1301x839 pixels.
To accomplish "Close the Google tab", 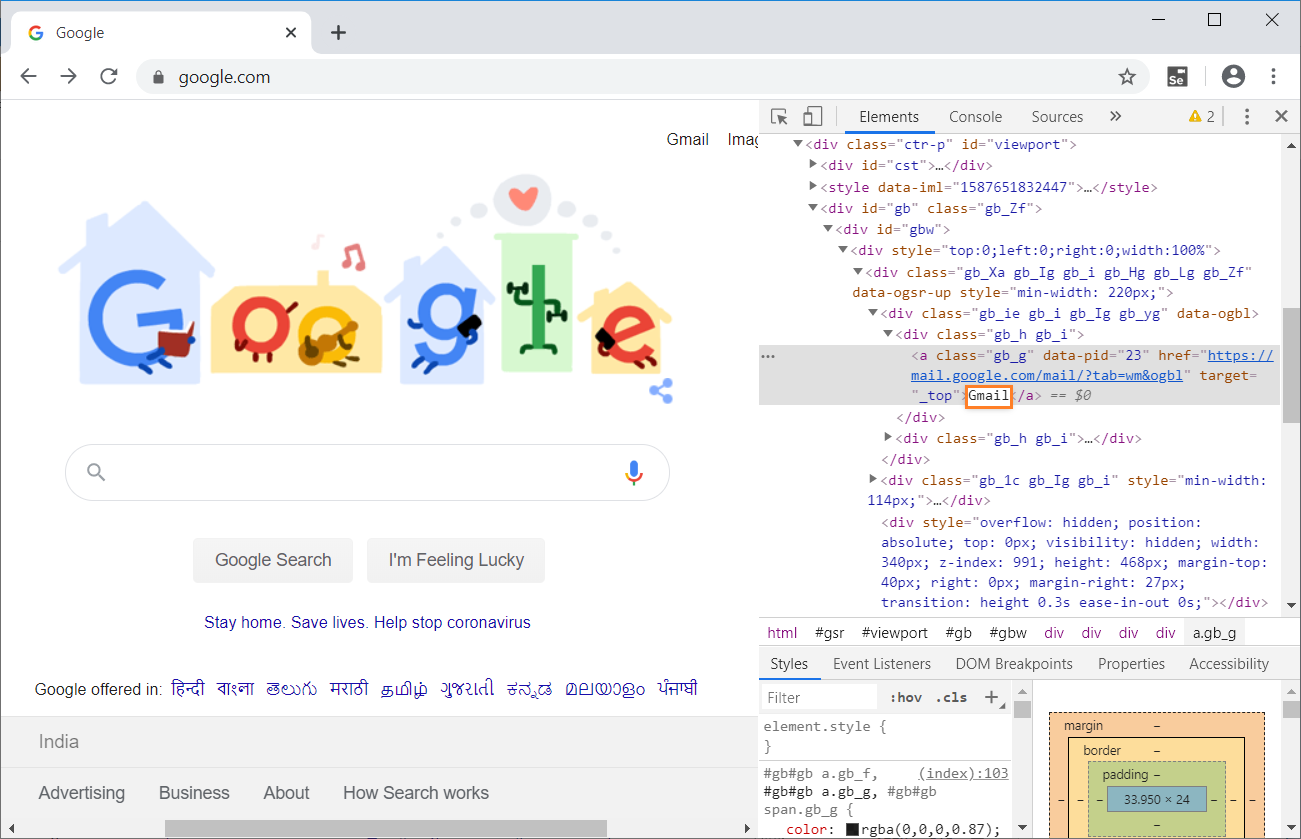I will (291, 33).
